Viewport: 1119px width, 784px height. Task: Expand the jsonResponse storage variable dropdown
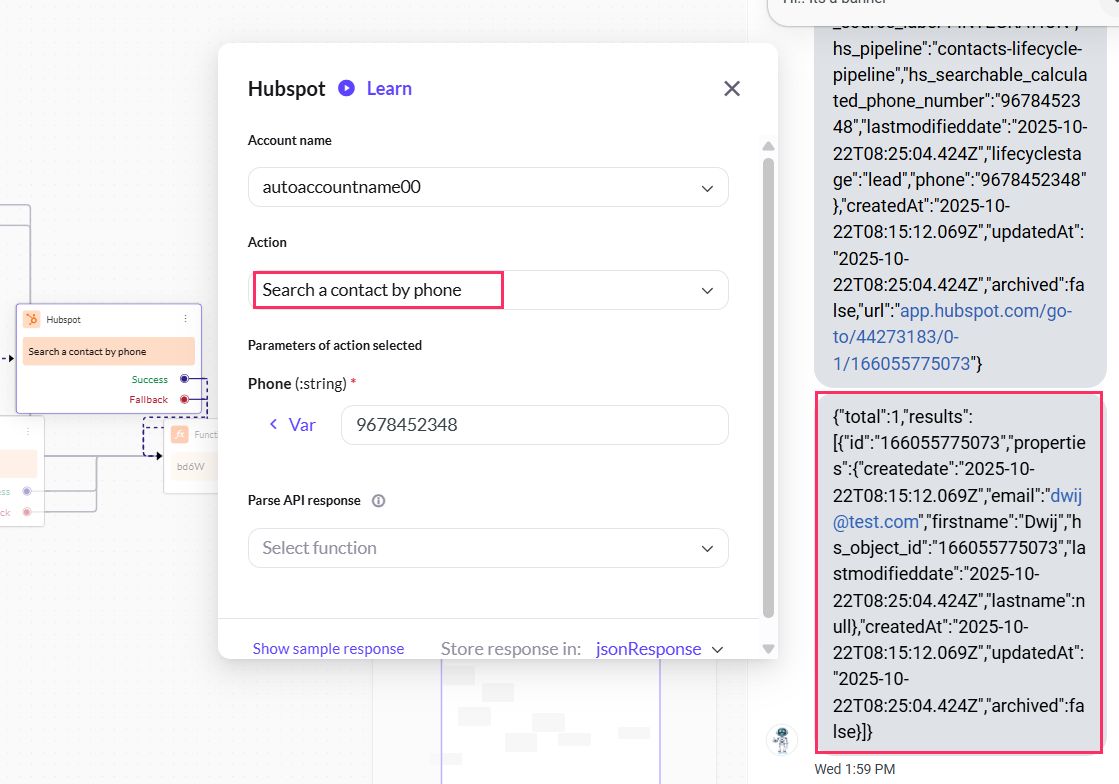717,649
